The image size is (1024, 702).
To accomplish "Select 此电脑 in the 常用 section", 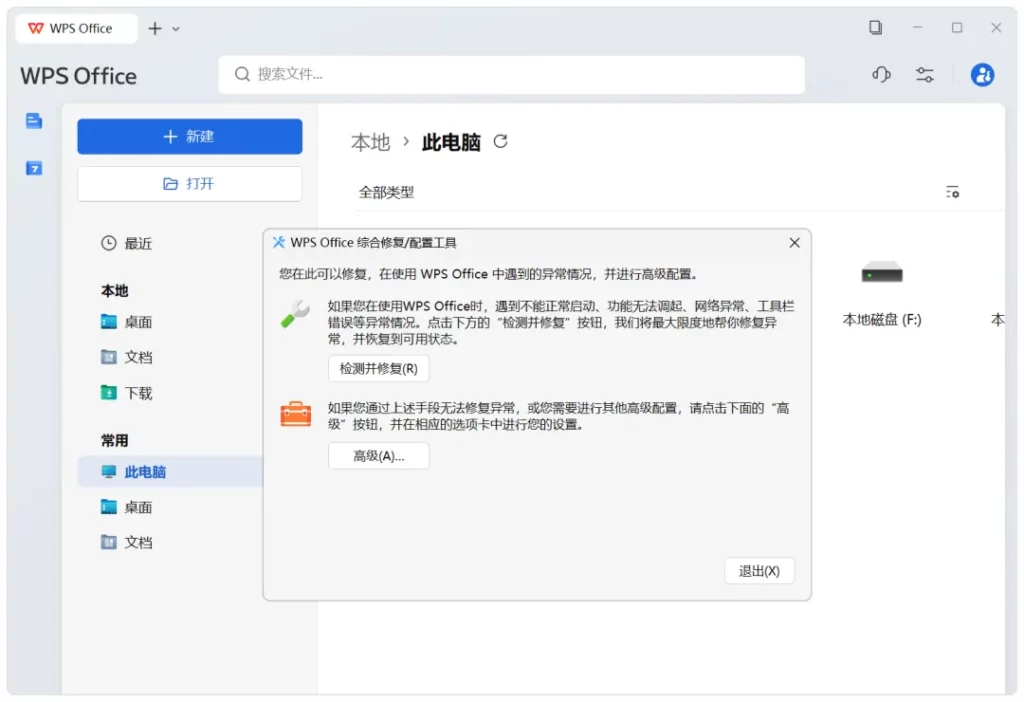I will [170, 471].
